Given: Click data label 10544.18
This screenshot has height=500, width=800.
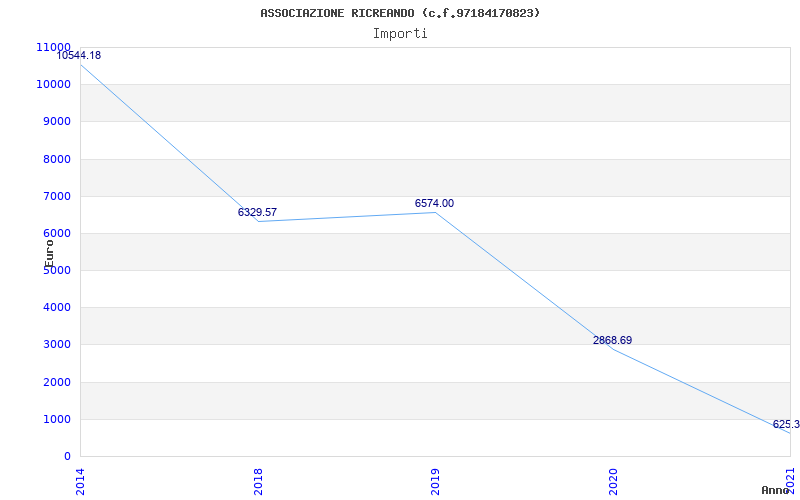Looking at the screenshot, I should (x=79, y=55).
